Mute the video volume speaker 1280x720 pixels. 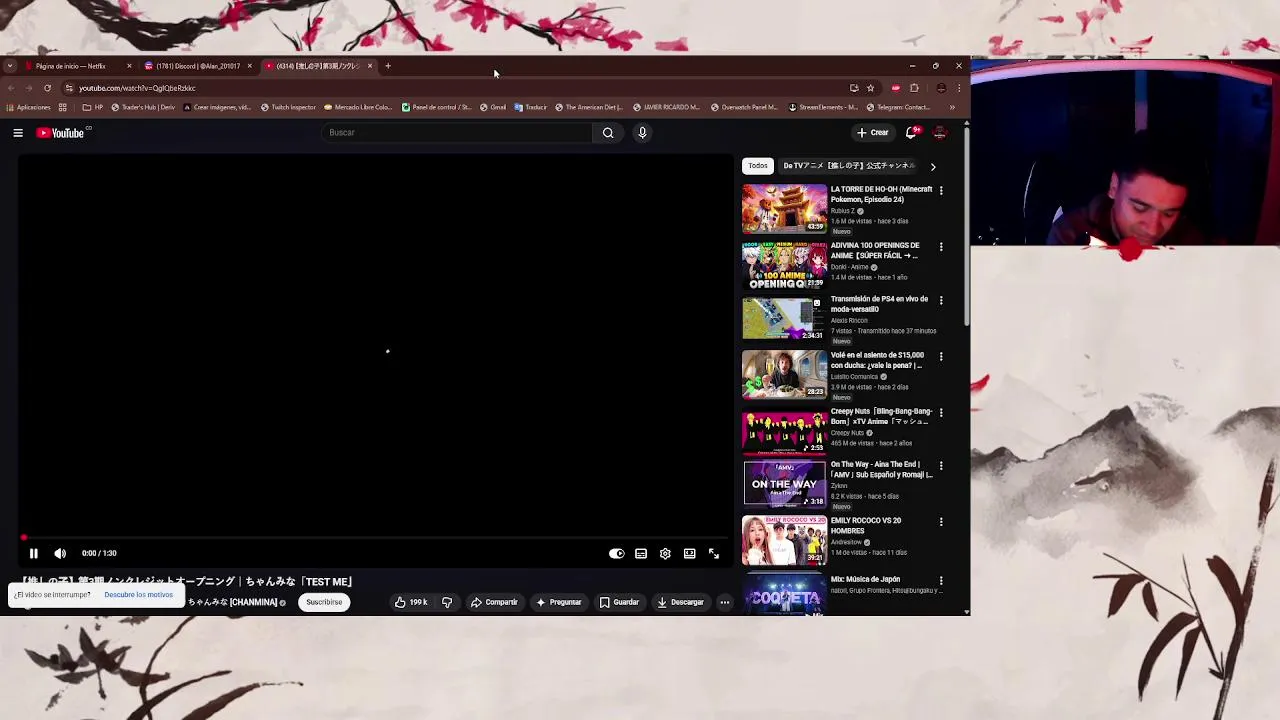point(60,553)
